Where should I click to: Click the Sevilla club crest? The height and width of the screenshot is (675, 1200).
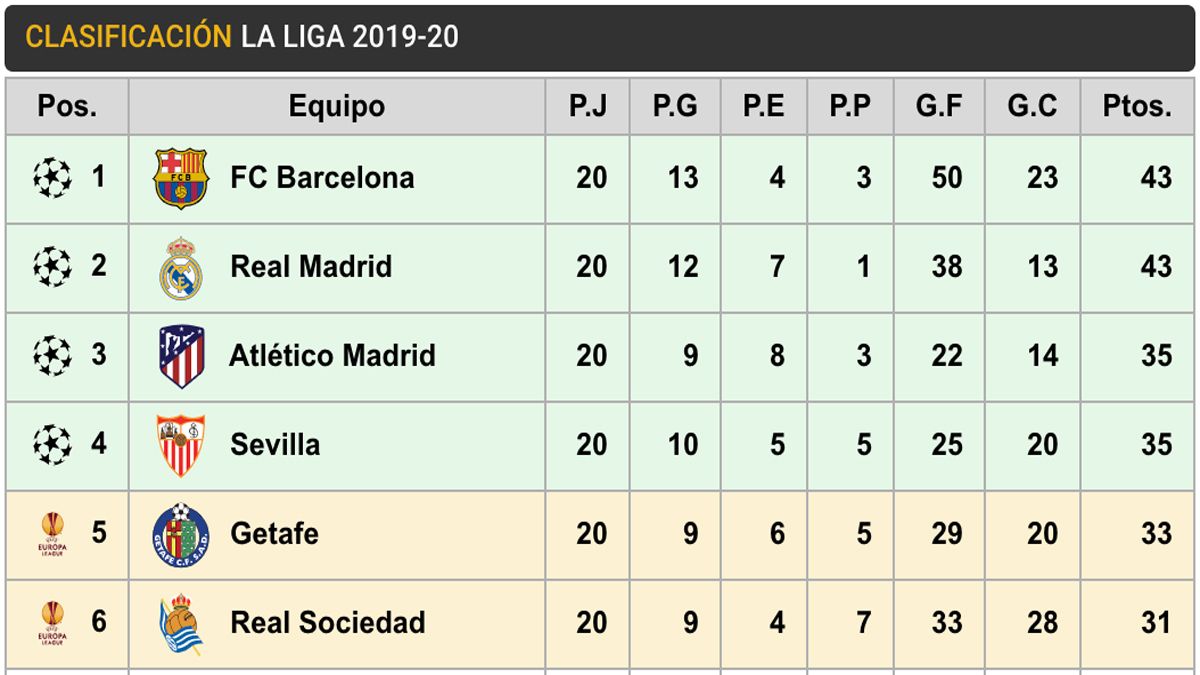(181, 445)
